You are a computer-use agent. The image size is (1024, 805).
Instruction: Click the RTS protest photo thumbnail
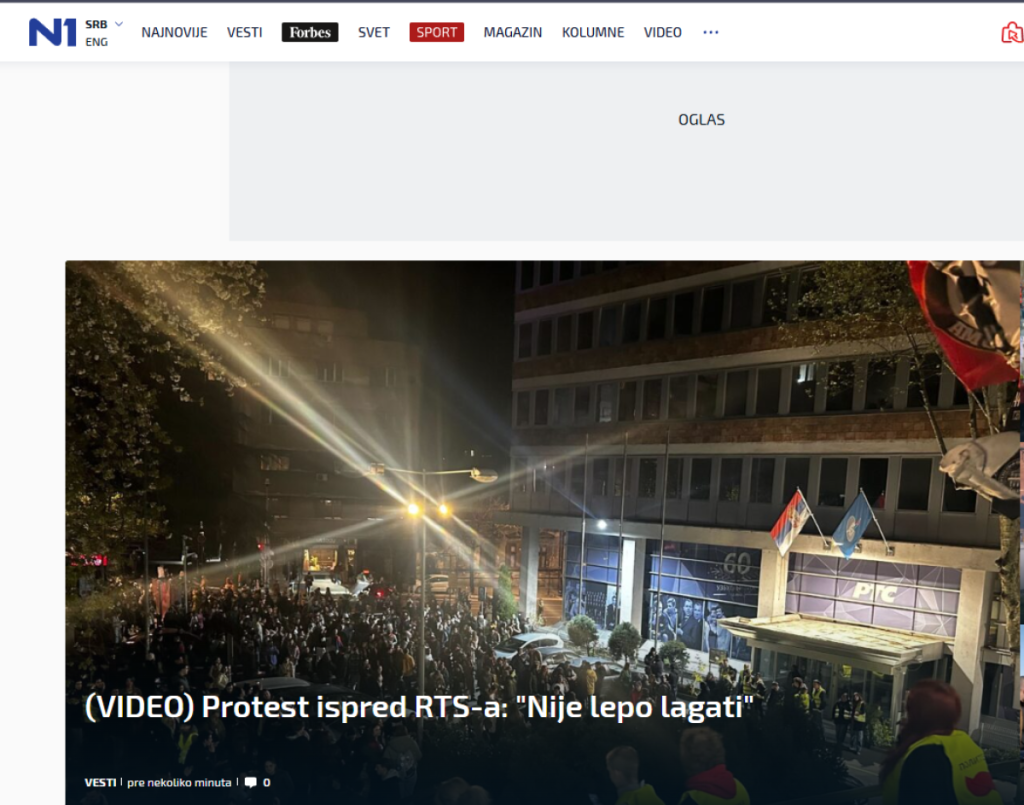tap(544, 532)
